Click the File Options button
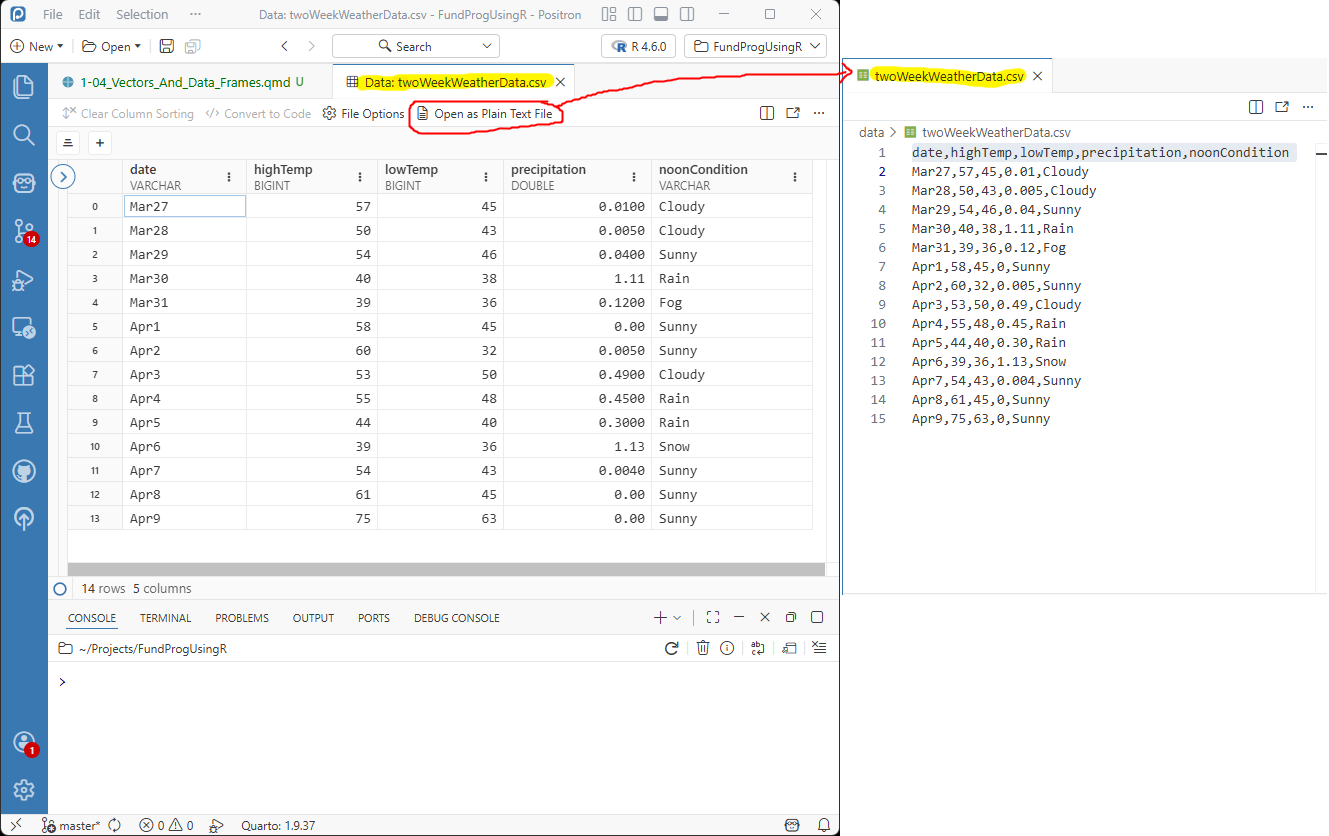The image size is (1329, 836). pos(363,114)
